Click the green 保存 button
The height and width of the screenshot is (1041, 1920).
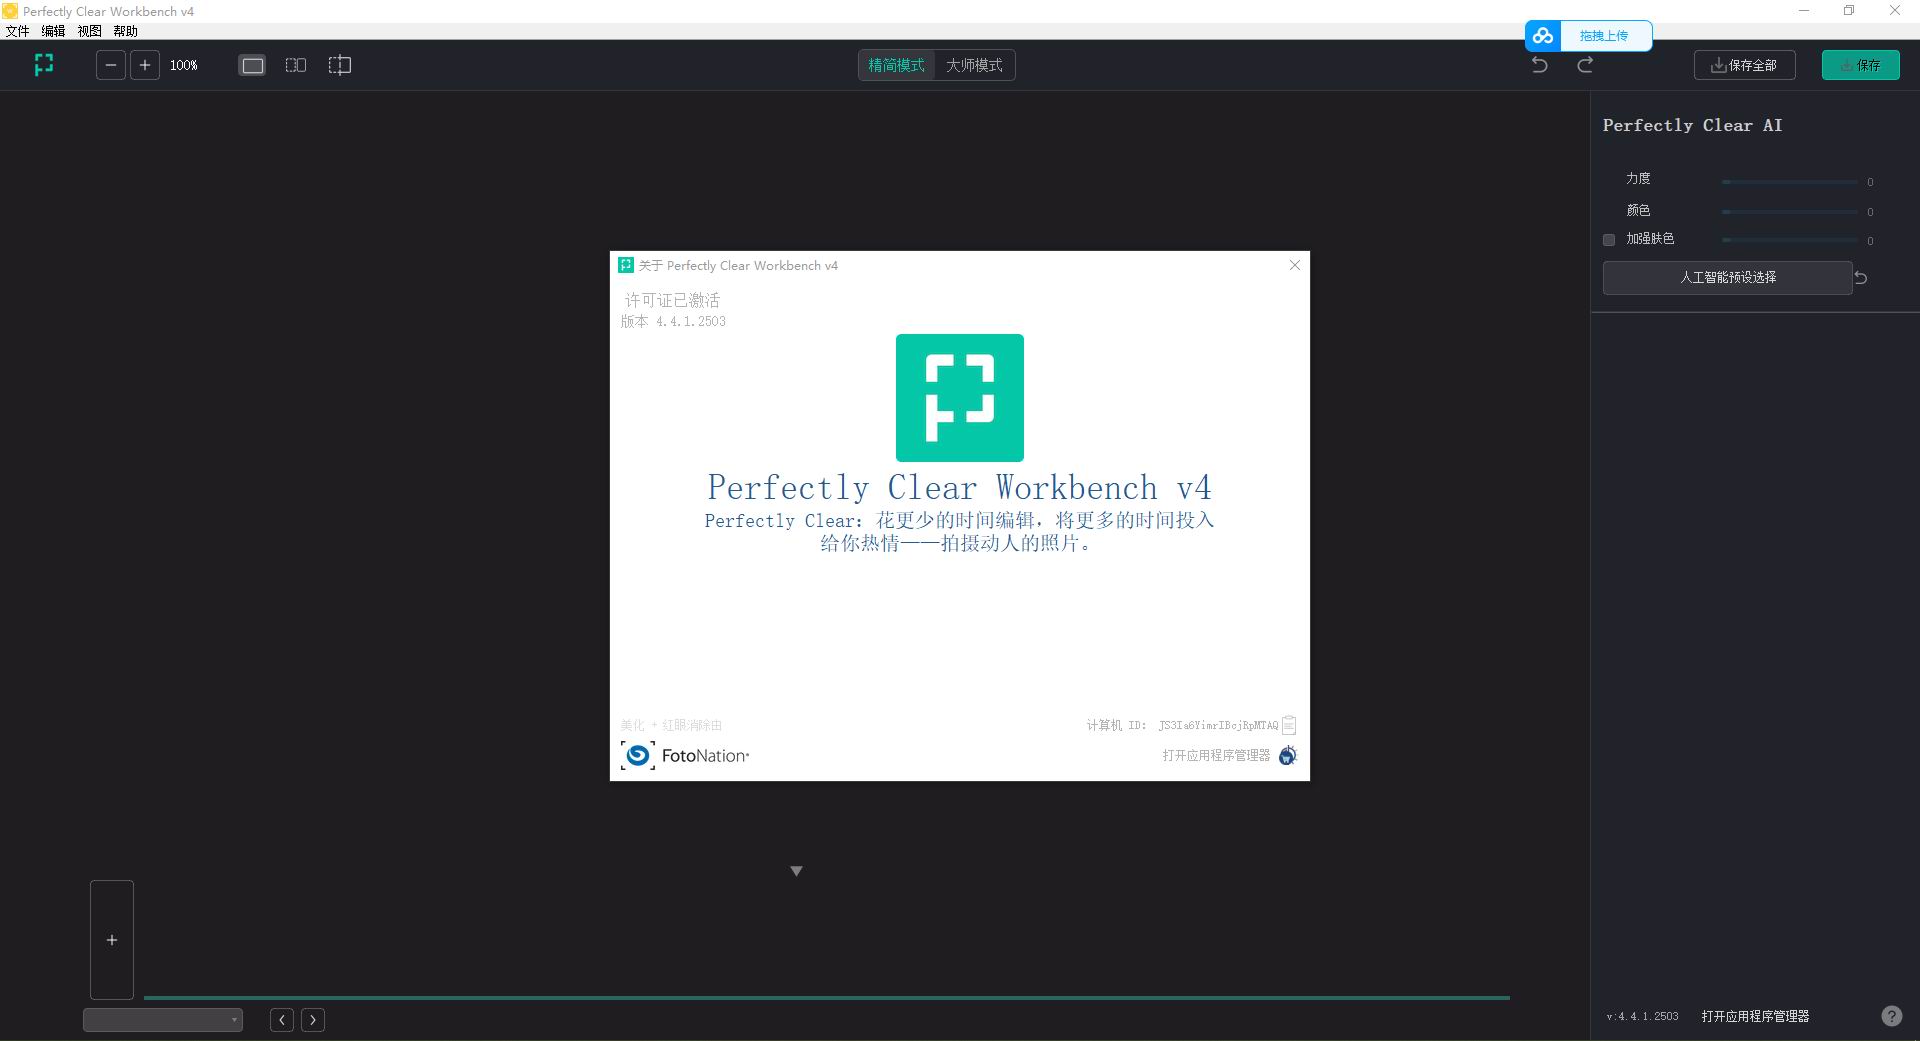(1861, 65)
